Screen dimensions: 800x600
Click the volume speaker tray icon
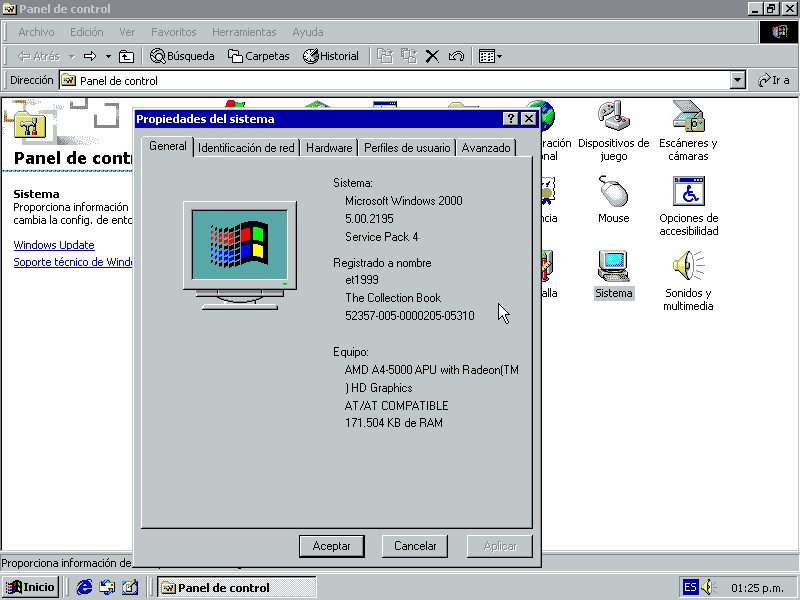708,587
